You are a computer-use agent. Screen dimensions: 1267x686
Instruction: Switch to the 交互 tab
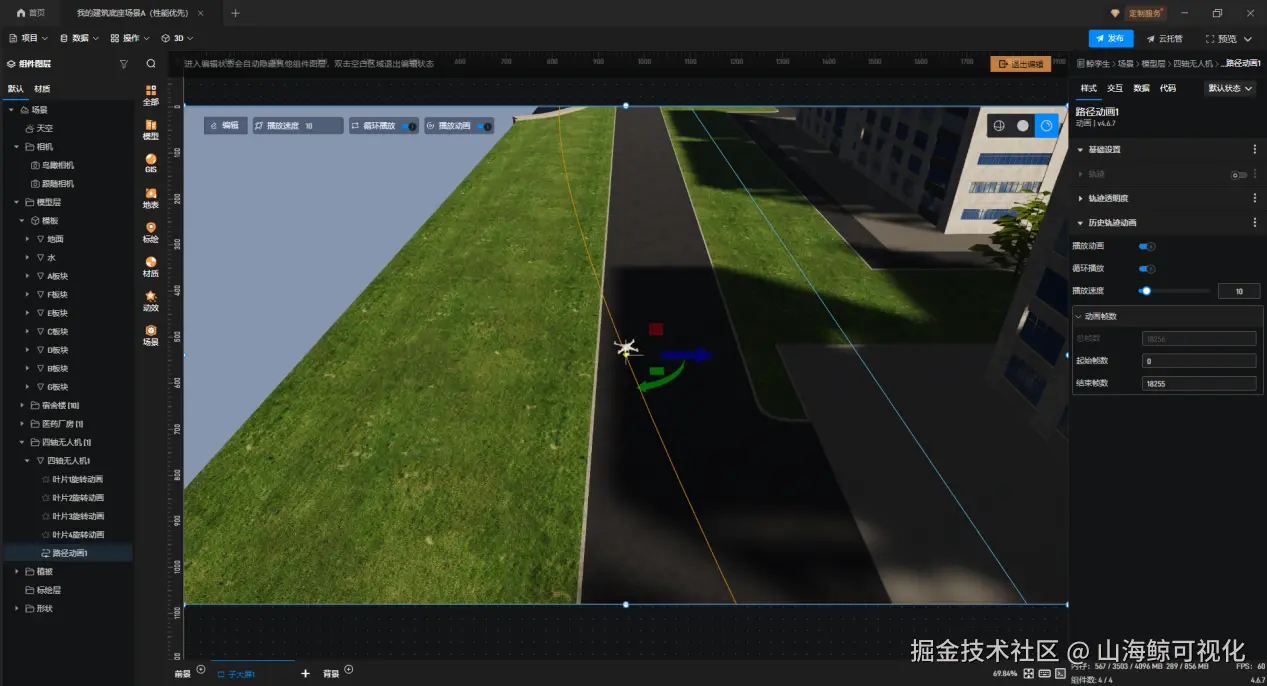click(x=1115, y=88)
